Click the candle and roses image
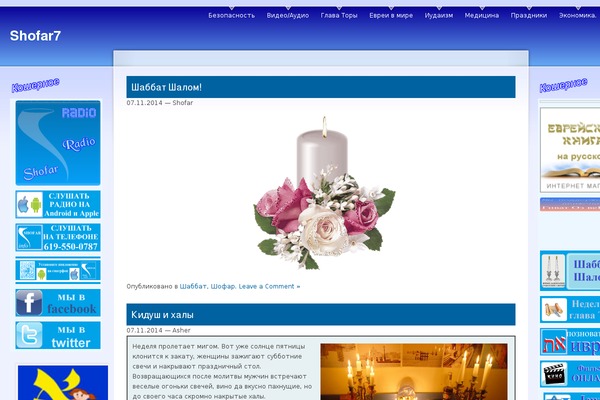Viewport: 600px width, 400px height. [x=324, y=193]
